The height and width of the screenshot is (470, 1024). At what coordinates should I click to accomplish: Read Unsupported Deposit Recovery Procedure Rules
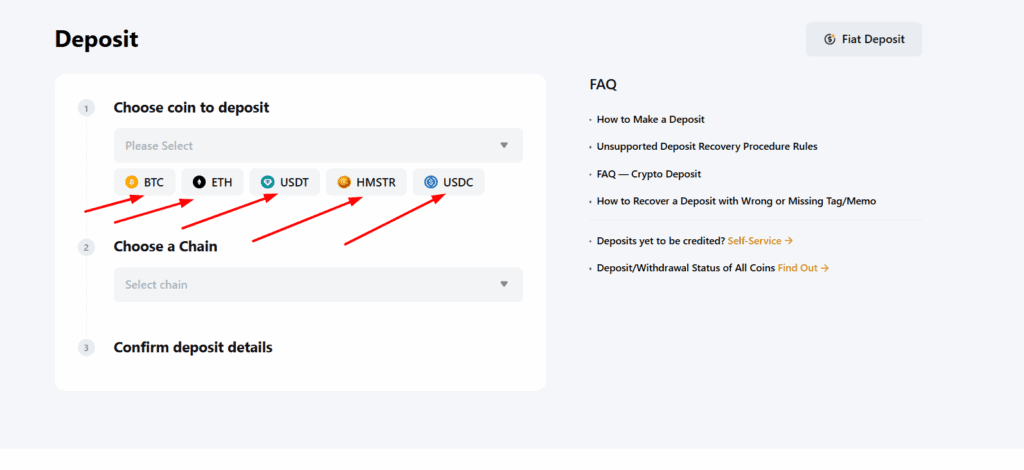707,147
